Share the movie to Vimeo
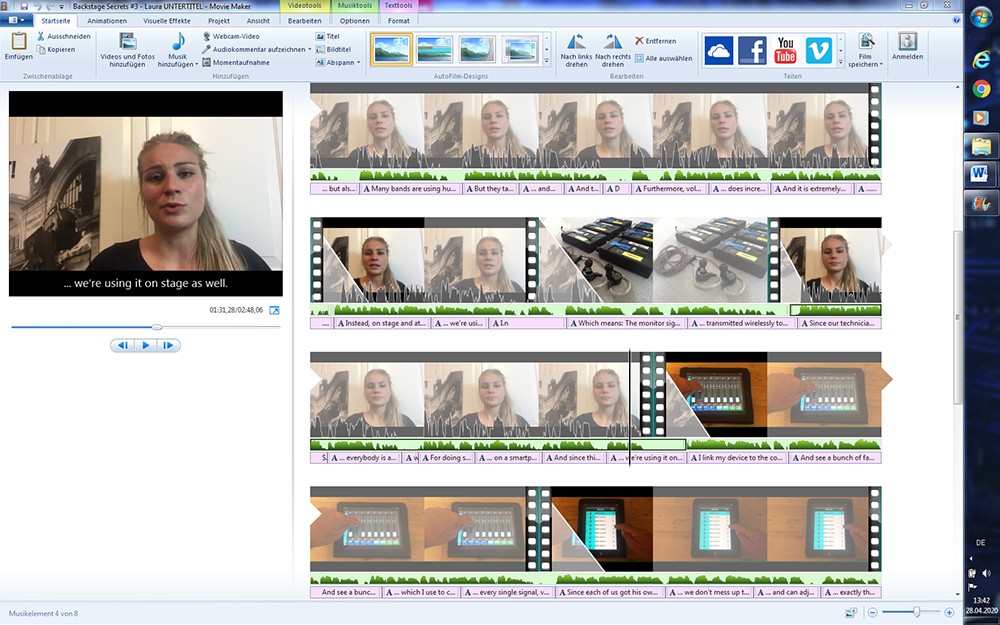 (x=819, y=50)
